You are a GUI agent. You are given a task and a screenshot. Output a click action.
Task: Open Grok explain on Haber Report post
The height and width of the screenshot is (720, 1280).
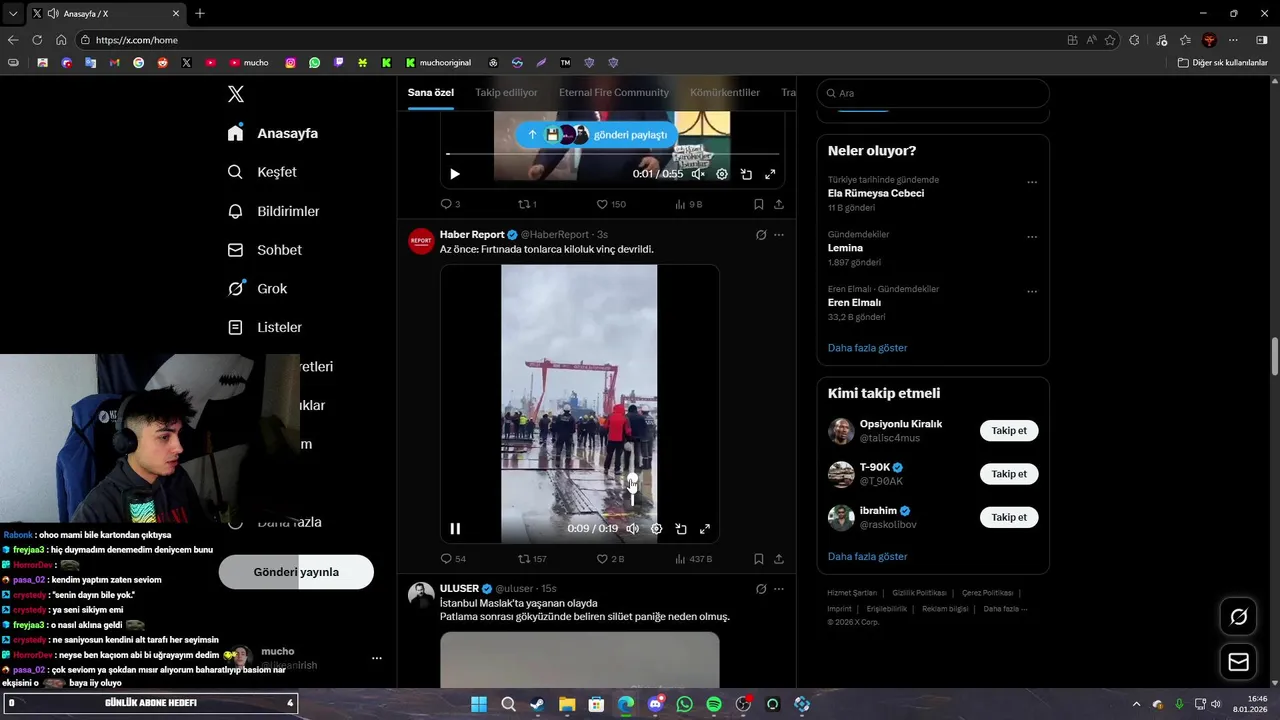point(761,235)
